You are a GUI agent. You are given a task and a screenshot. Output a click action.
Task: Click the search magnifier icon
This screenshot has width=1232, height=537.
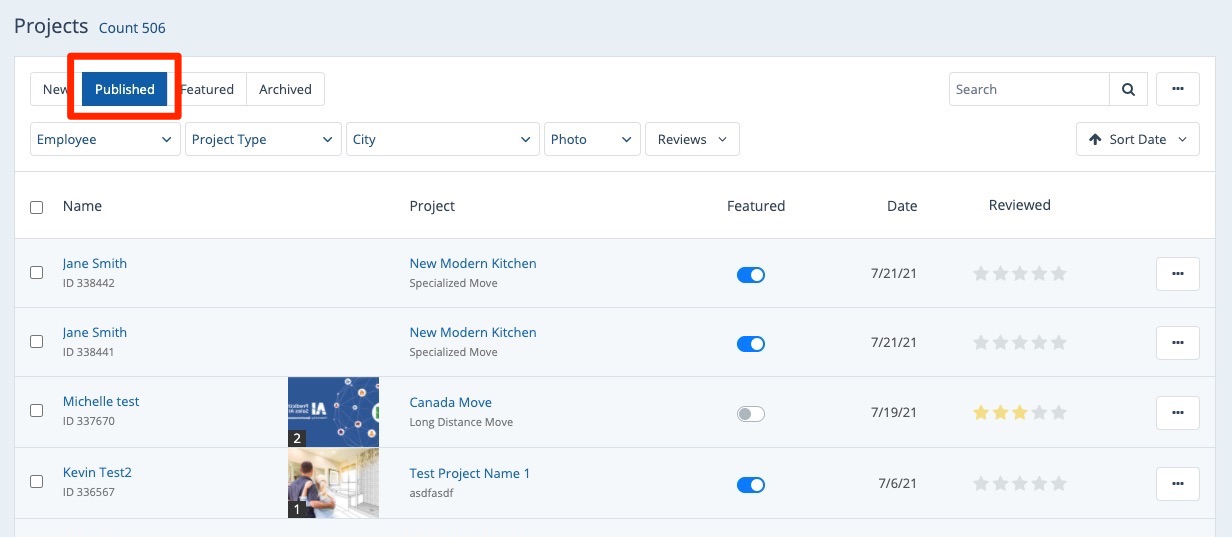[1127, 89]
